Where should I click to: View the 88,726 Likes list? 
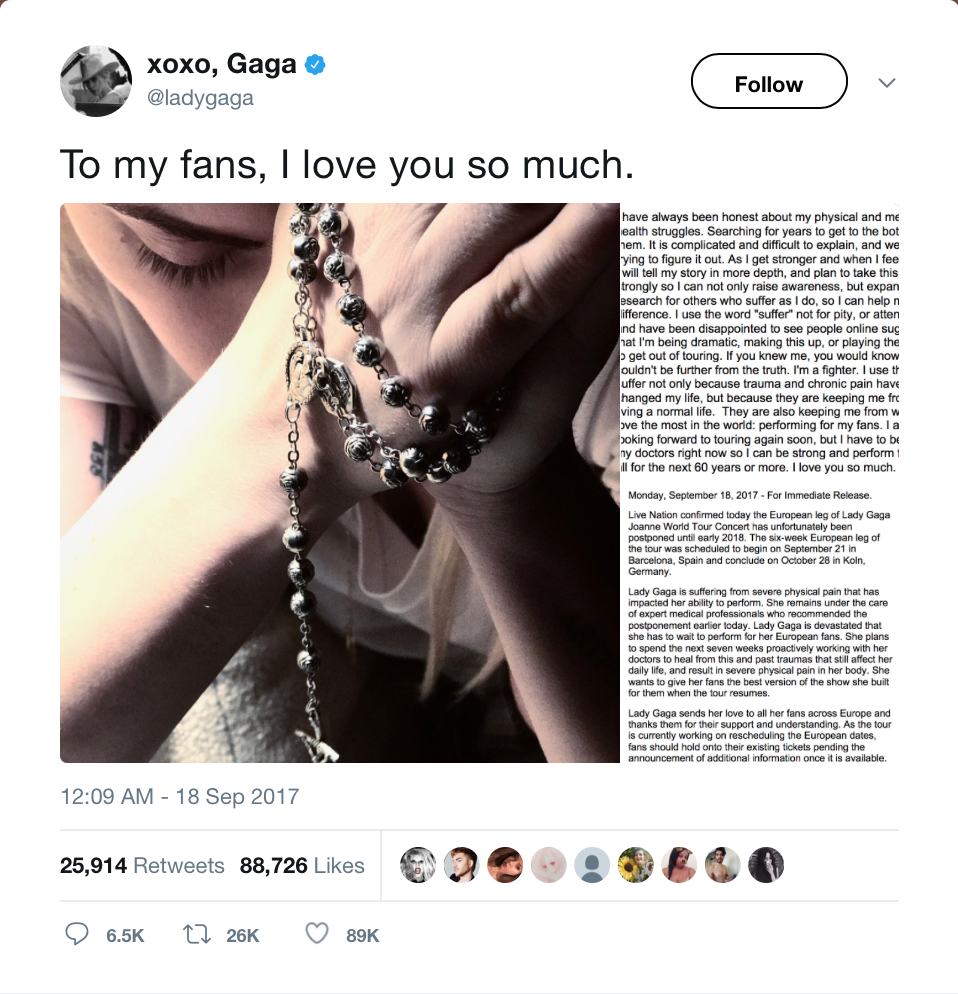[302, 865]
